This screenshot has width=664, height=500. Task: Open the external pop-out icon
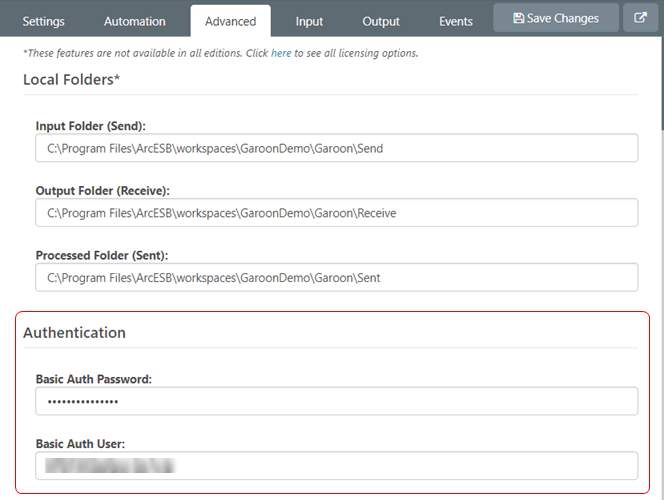coord(640,18)
